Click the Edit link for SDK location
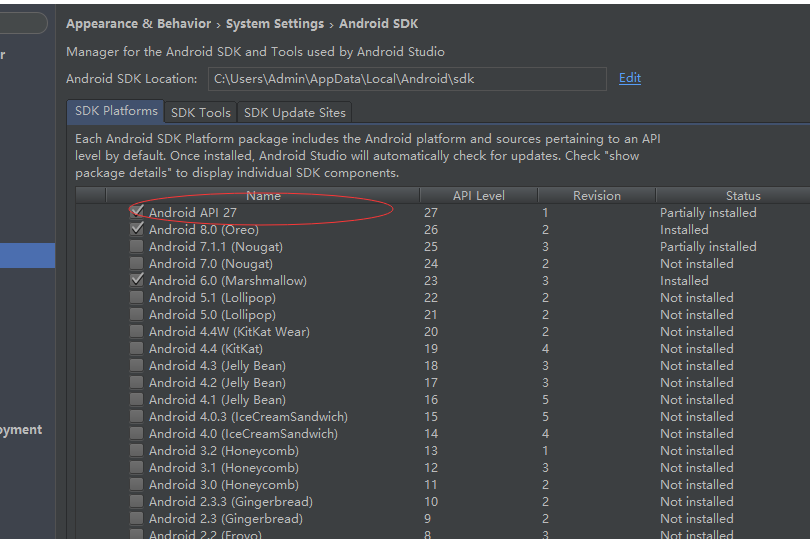This screenshot has width=810, height=539. point(630,78)
